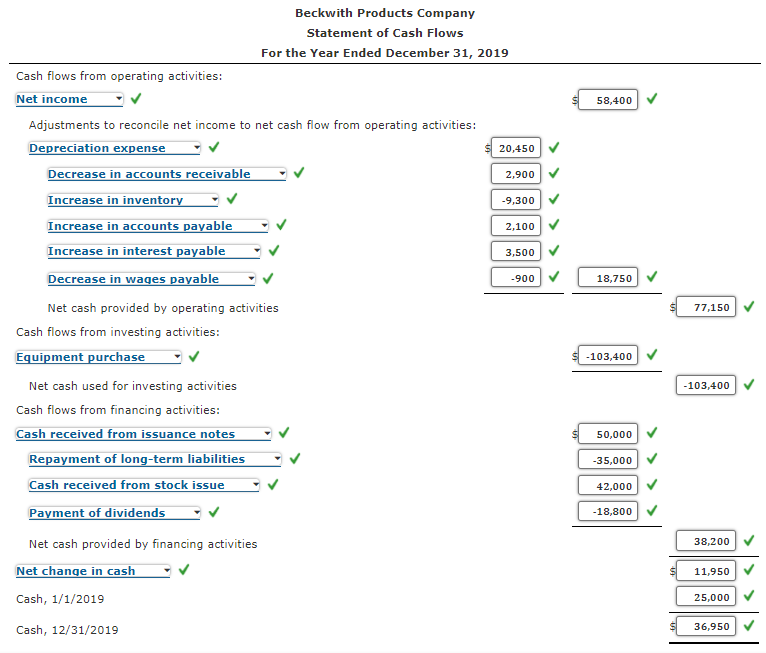The height and width of the screenshot is (653, 766).
Task: Click the net cash used for investing field
Action: click(x=706, y=385)
